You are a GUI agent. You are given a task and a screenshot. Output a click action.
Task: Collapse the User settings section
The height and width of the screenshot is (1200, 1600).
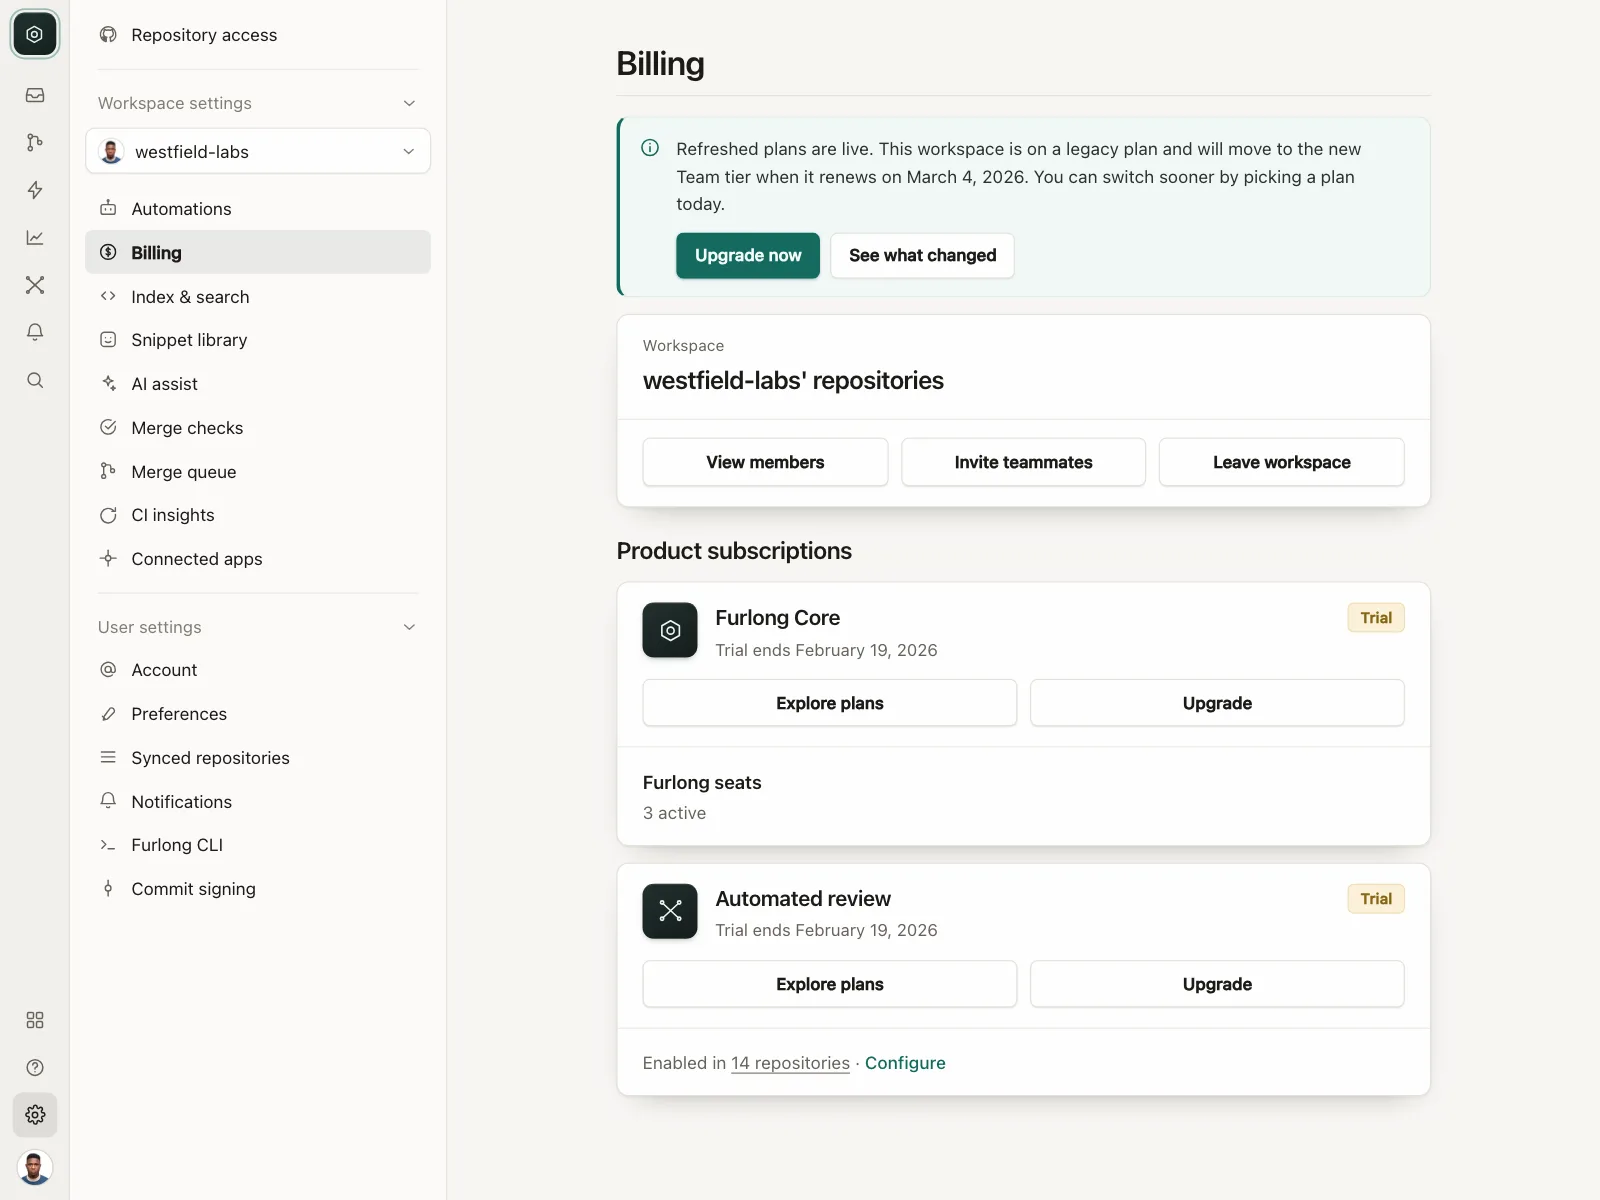[x=409, y=627]
